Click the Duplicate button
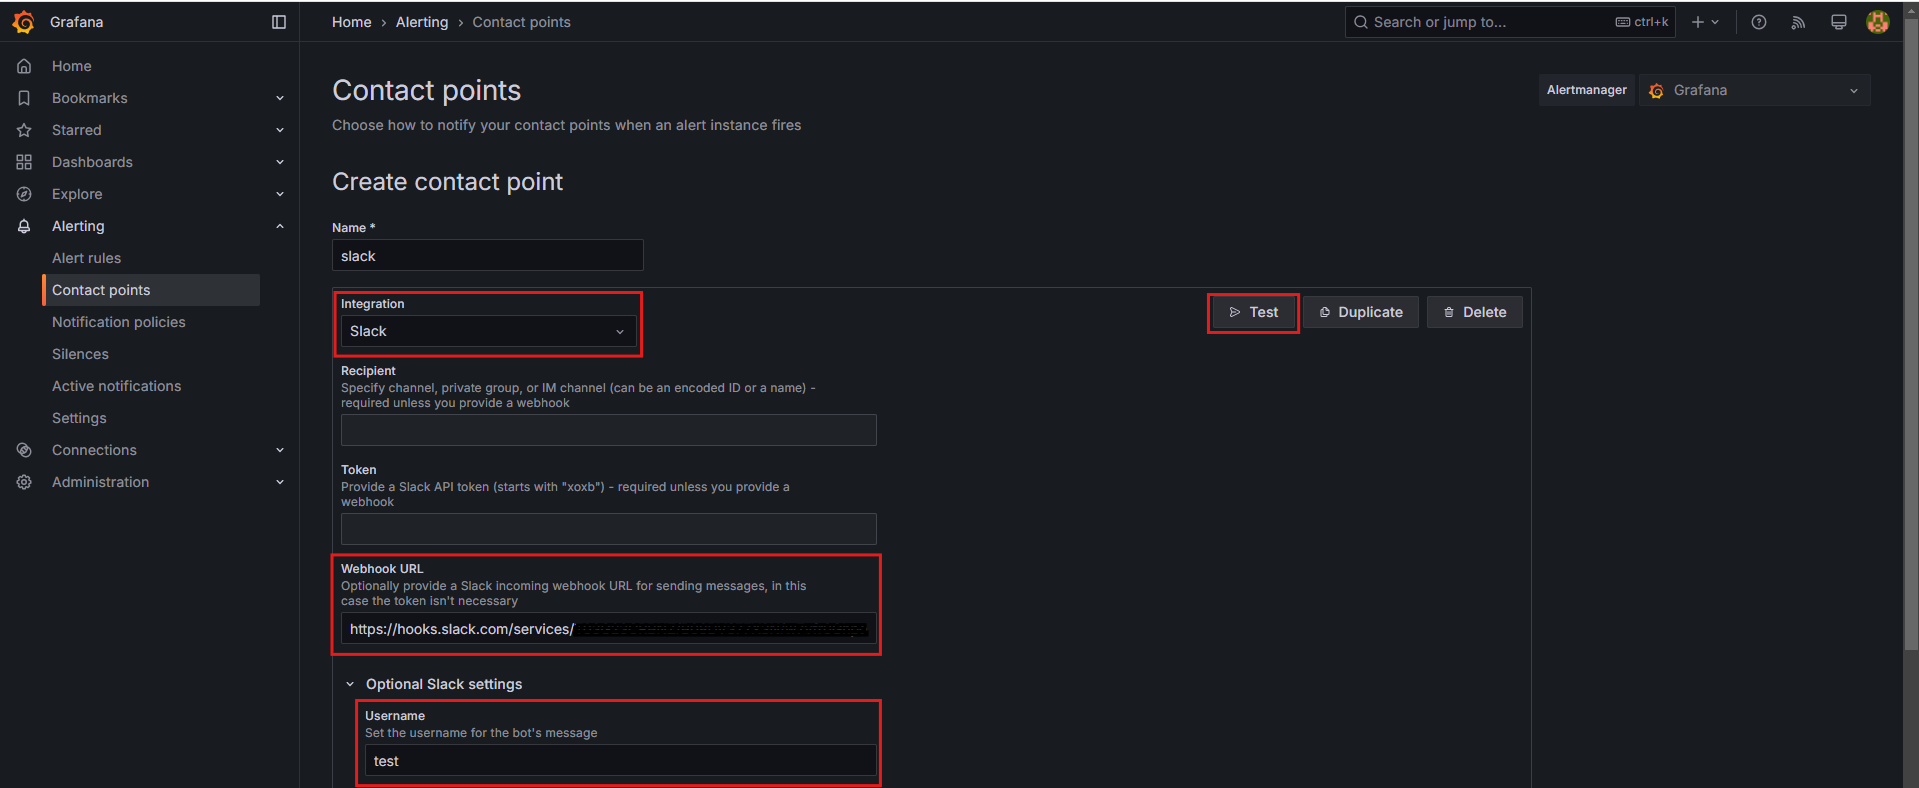1919x788 pixels. pyautogui.click(x=1361, y=312)
